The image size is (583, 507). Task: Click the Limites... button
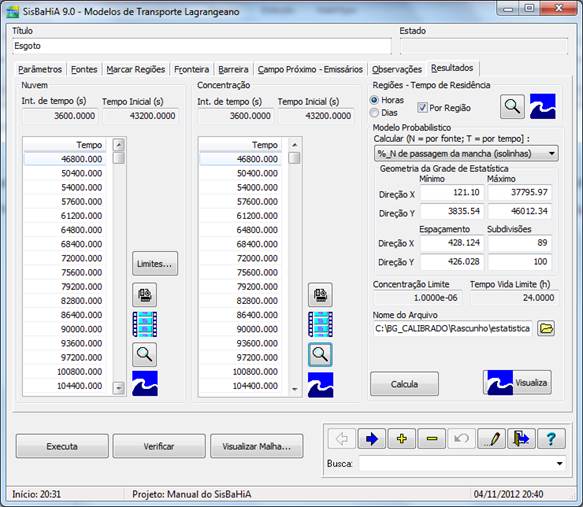(x=155, y=264)
